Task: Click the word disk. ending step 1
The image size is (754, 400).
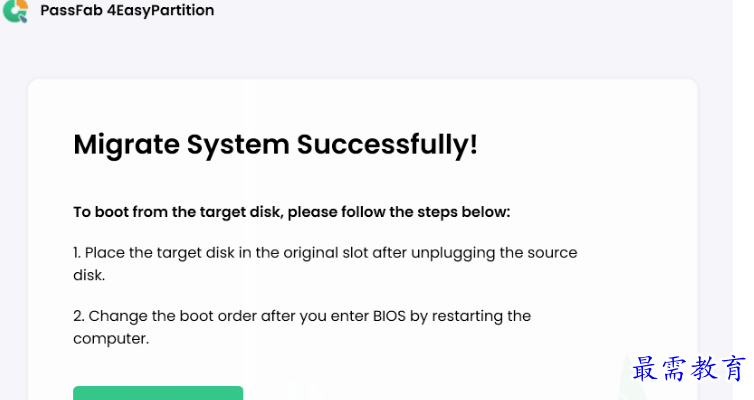Action: click(89, 275)
